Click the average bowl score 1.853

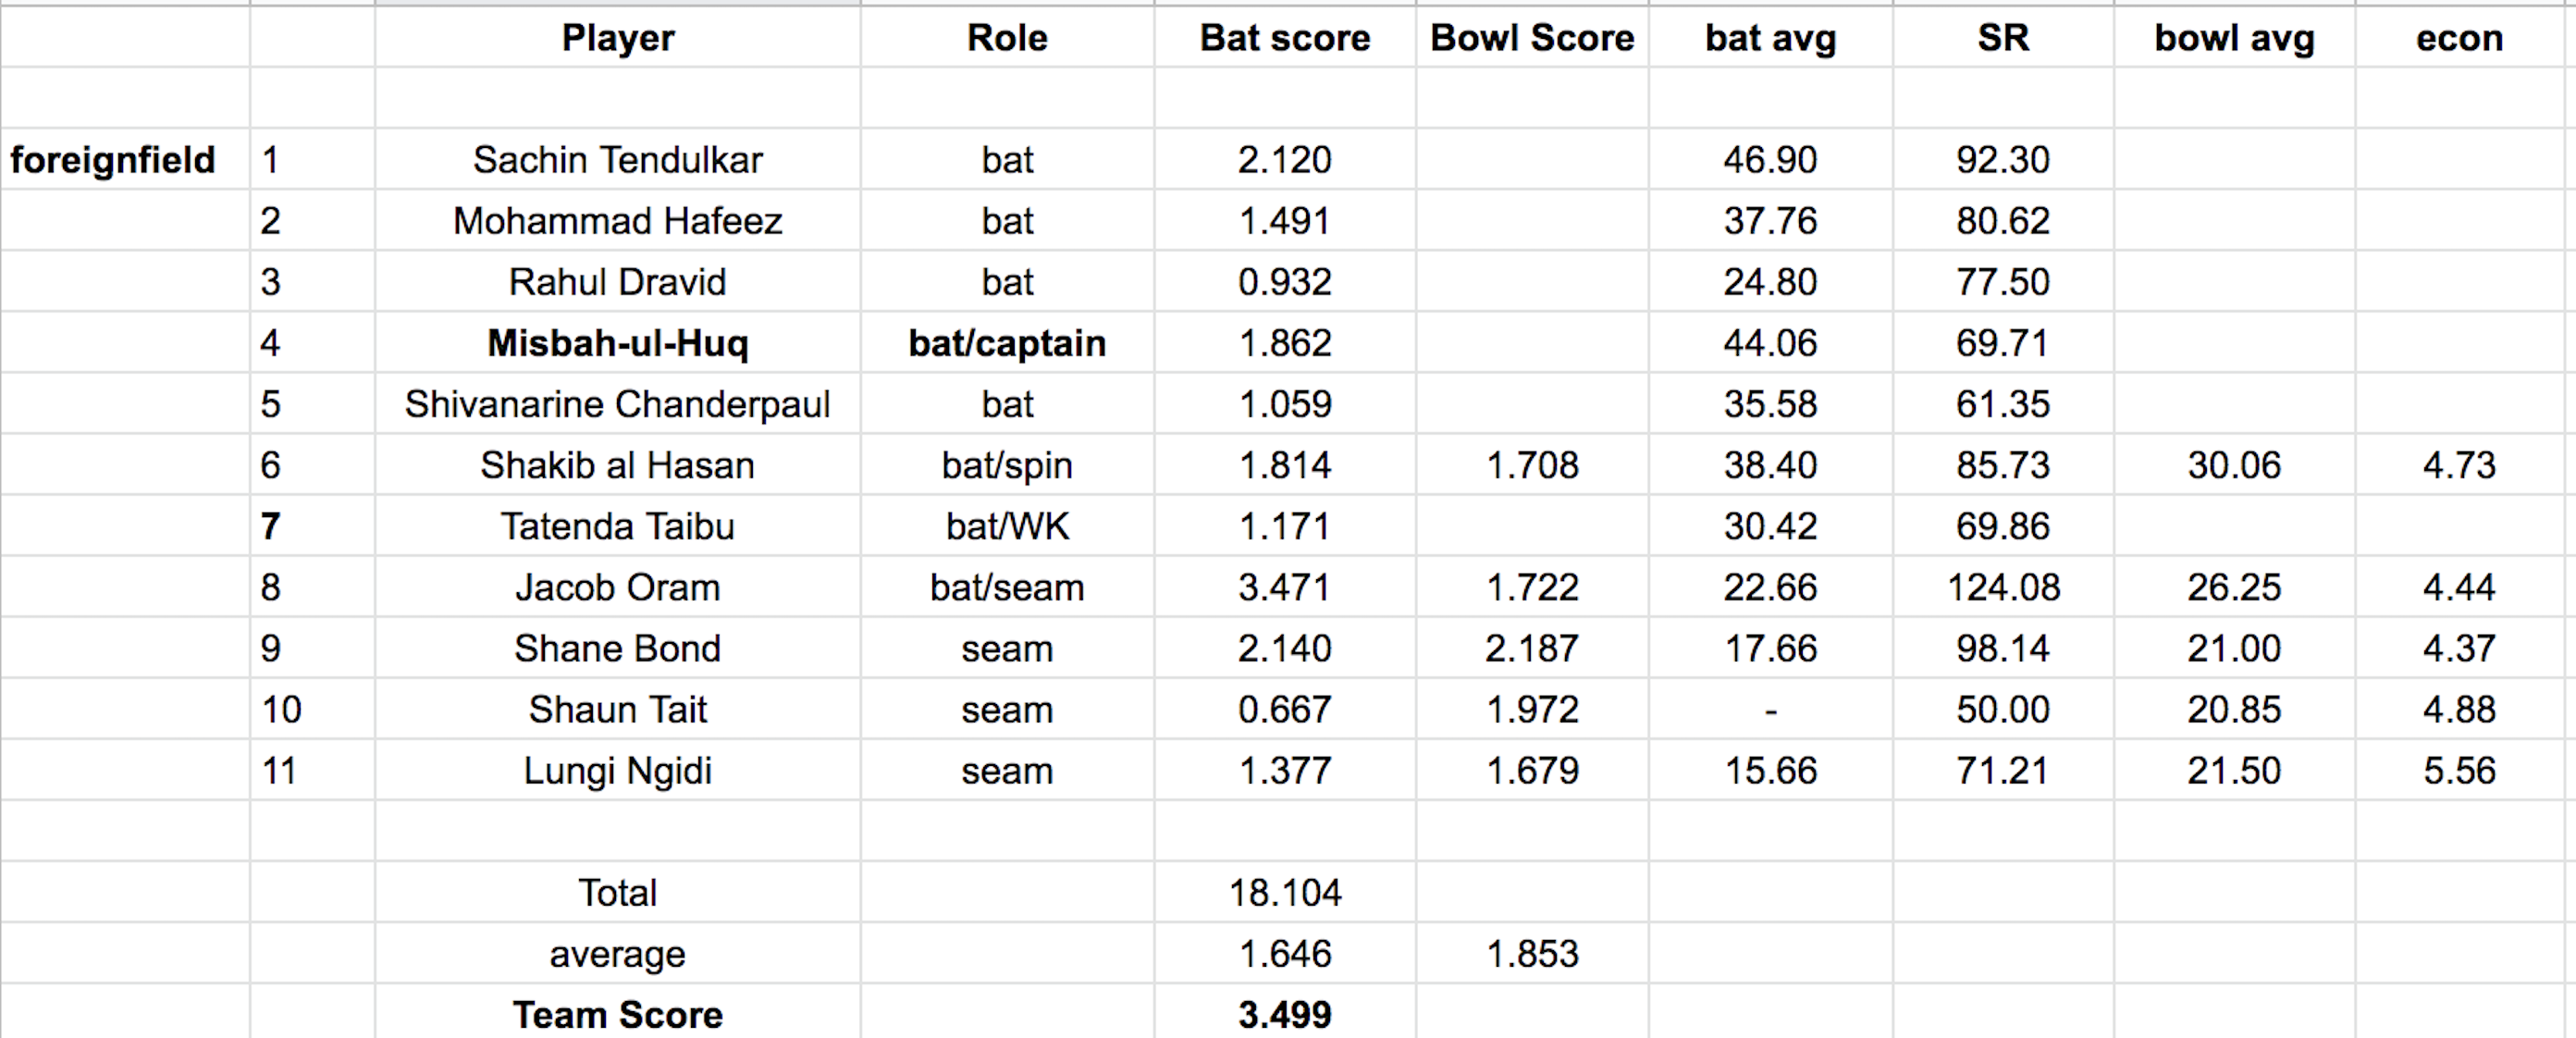[1531, 954]
